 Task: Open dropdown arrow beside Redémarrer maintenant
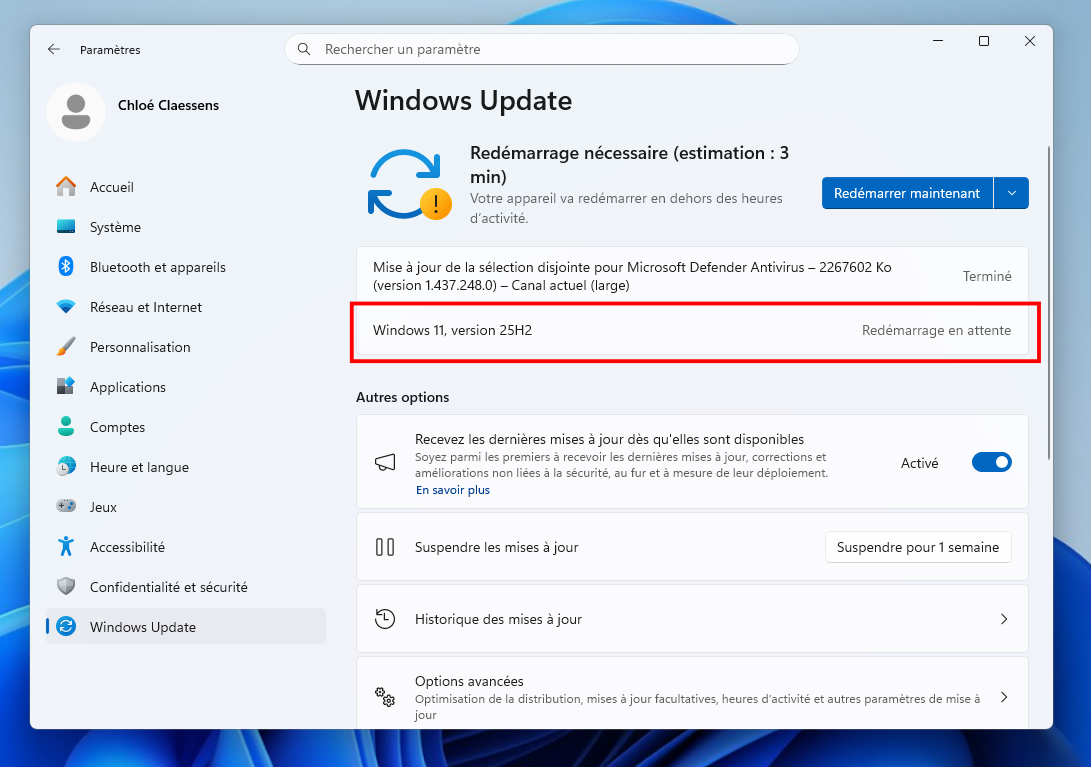(x=1011, y=193)
